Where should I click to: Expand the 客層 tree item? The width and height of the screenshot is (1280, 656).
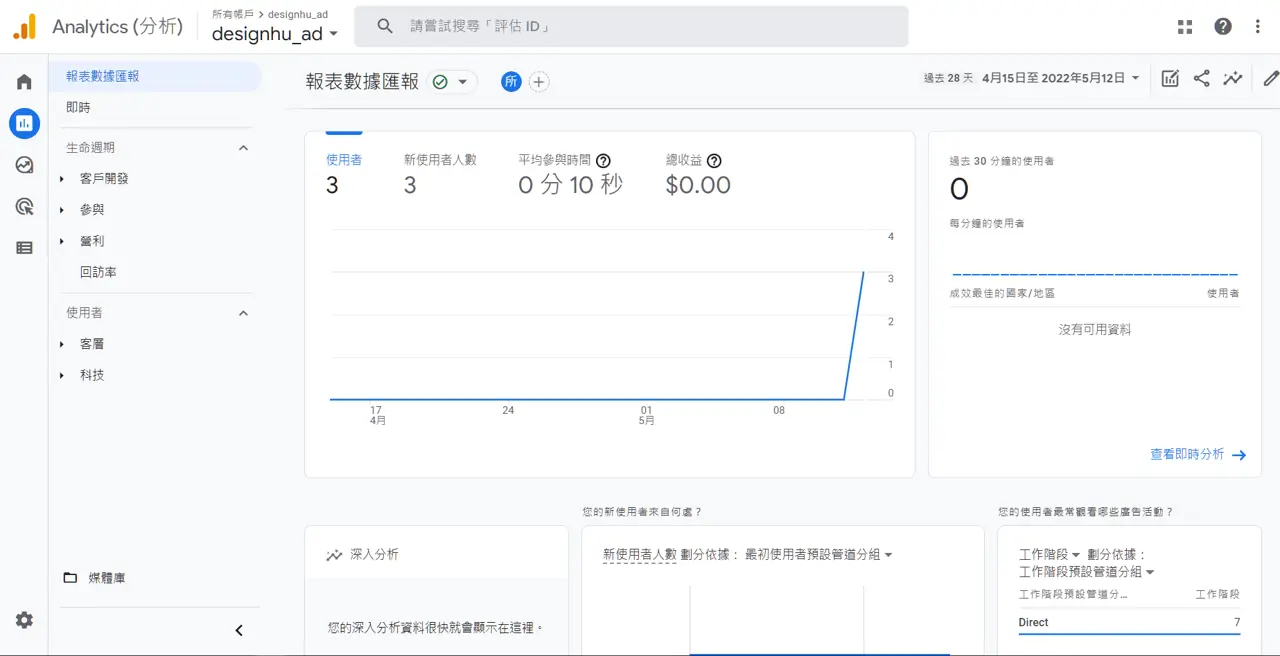(x=62, y=344)
